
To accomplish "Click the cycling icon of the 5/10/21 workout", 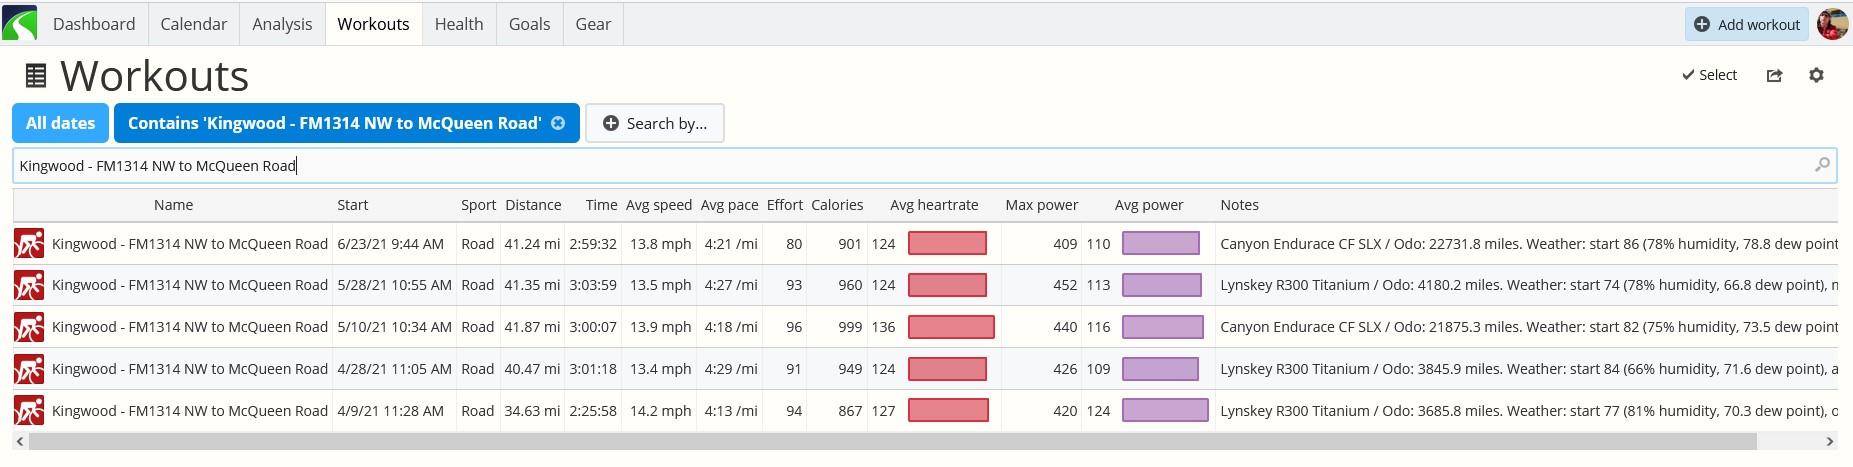I will coord(29,327).
